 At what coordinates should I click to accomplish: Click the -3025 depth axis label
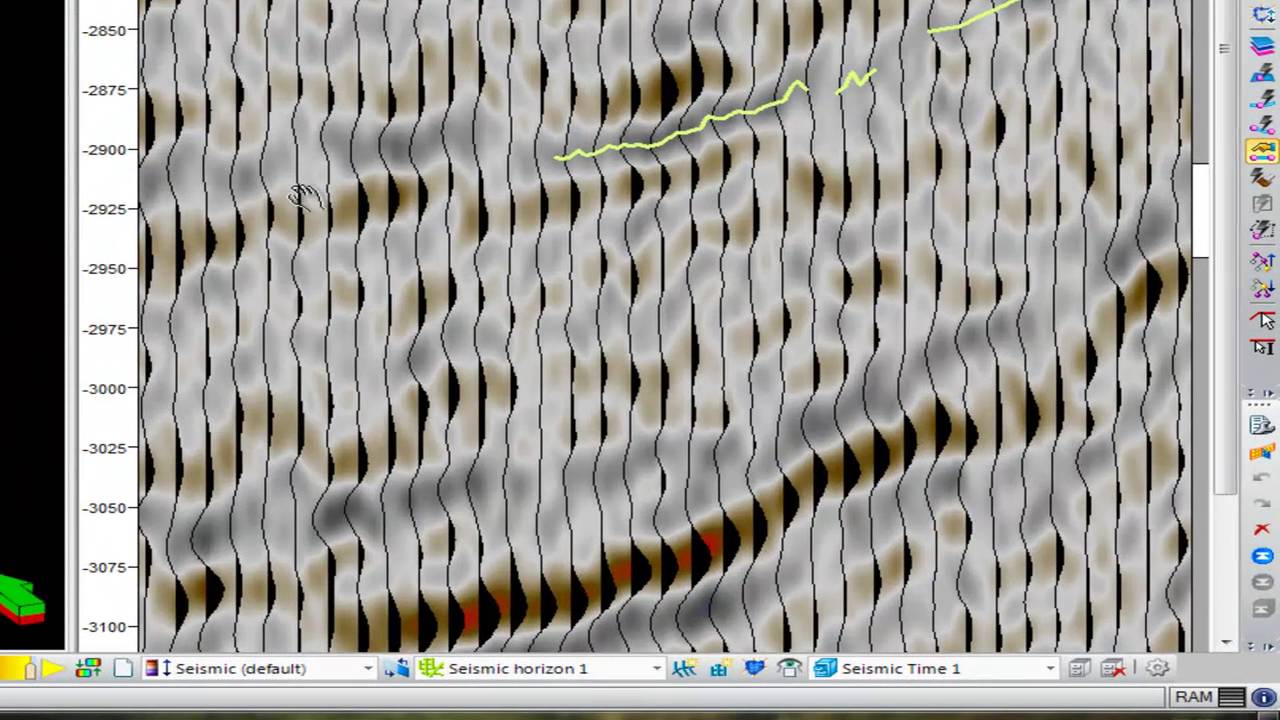(x=104, y=448)
